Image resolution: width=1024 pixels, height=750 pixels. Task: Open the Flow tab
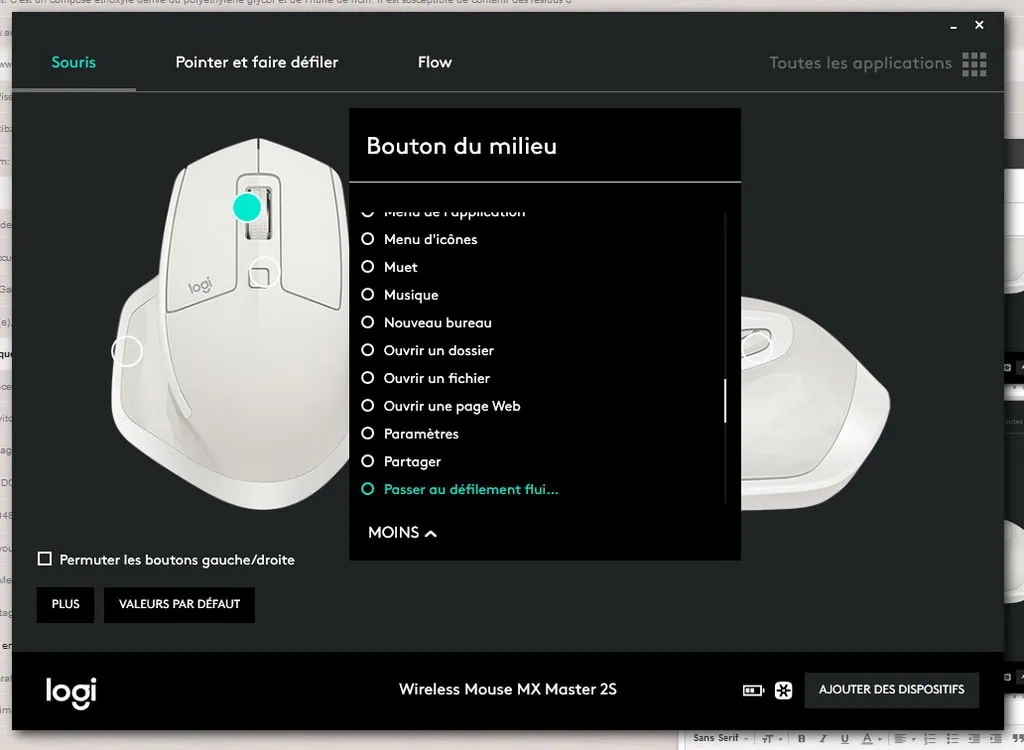(x=434, y=62)
